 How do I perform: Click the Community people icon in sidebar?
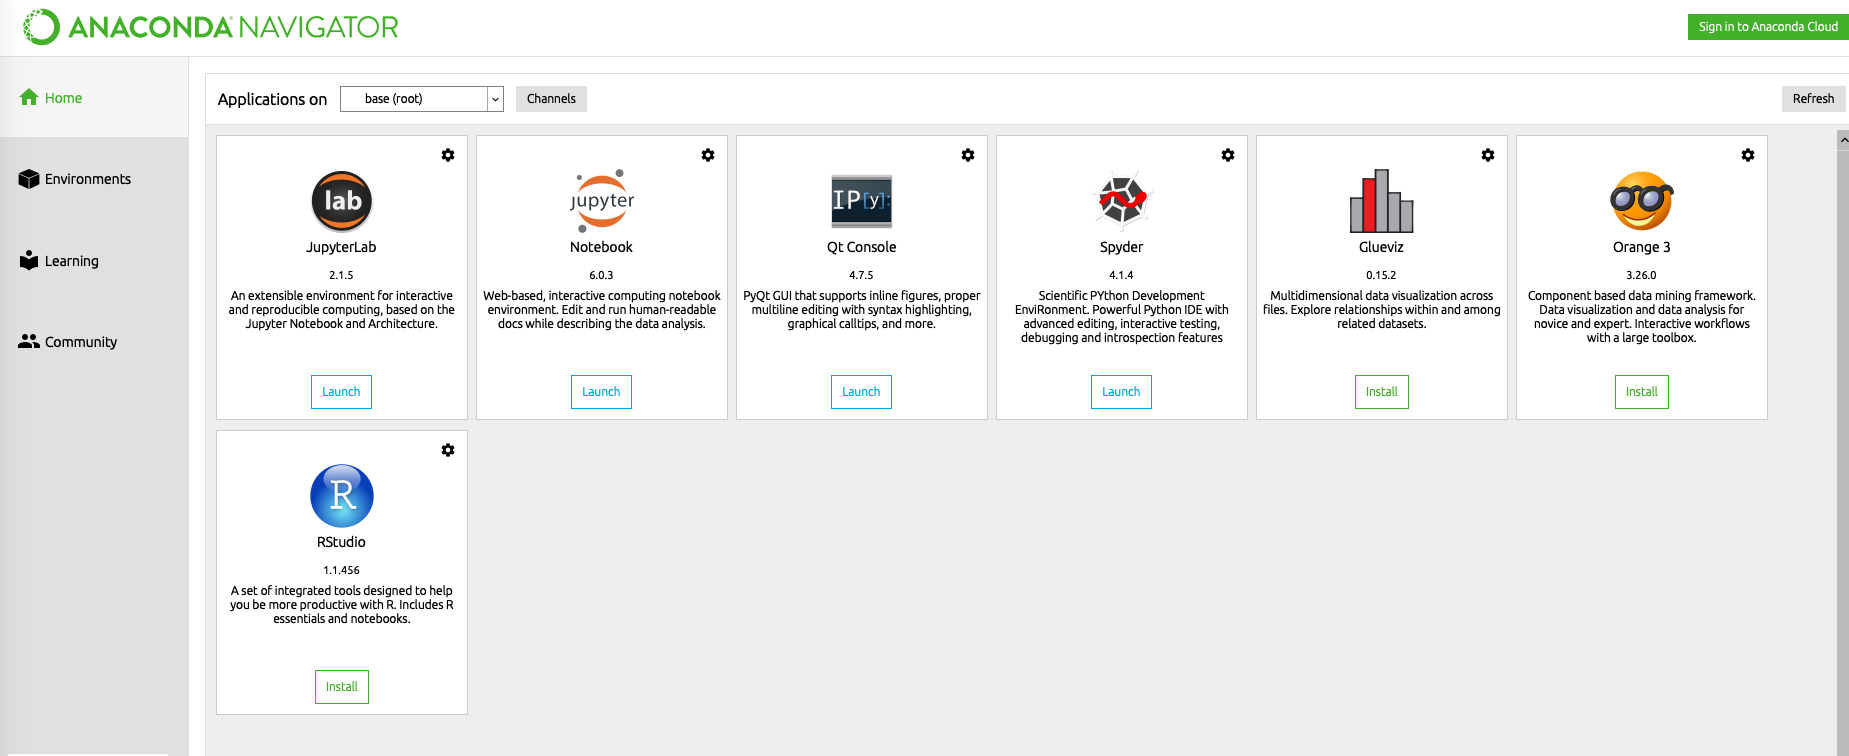click(29, 341)
